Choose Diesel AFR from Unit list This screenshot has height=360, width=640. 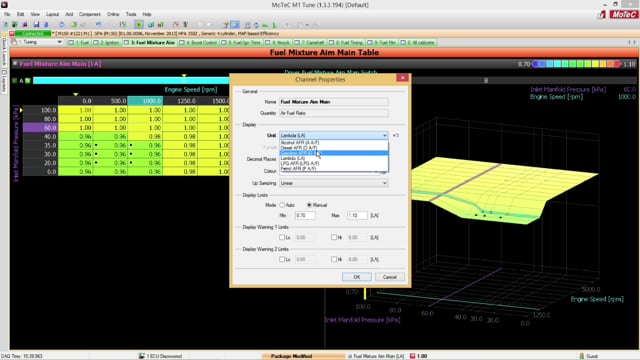point(333,148)
